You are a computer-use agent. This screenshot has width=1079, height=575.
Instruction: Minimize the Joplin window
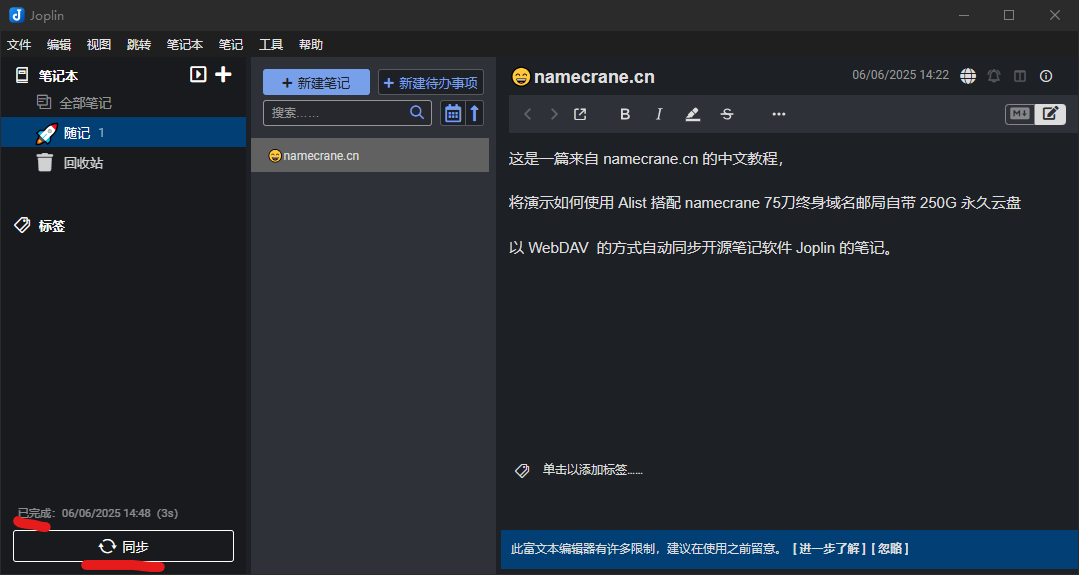click(963, 15)
